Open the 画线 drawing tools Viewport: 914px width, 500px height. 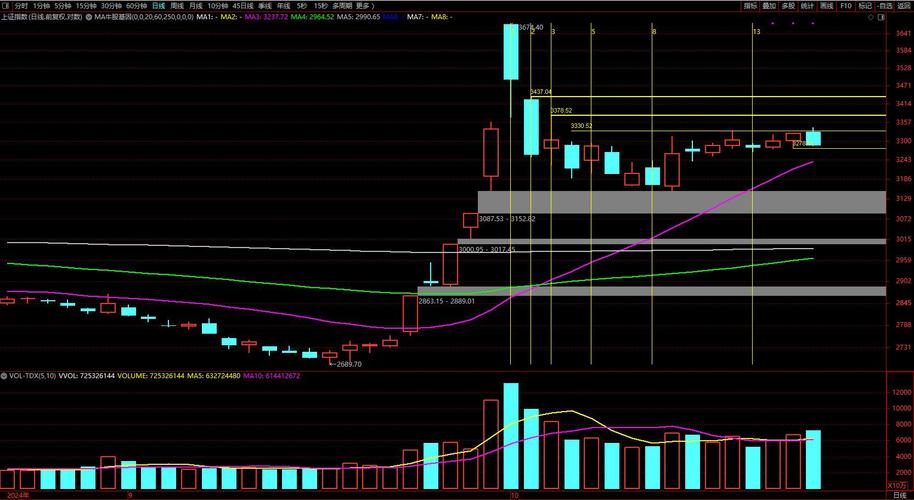click(826, 5)
